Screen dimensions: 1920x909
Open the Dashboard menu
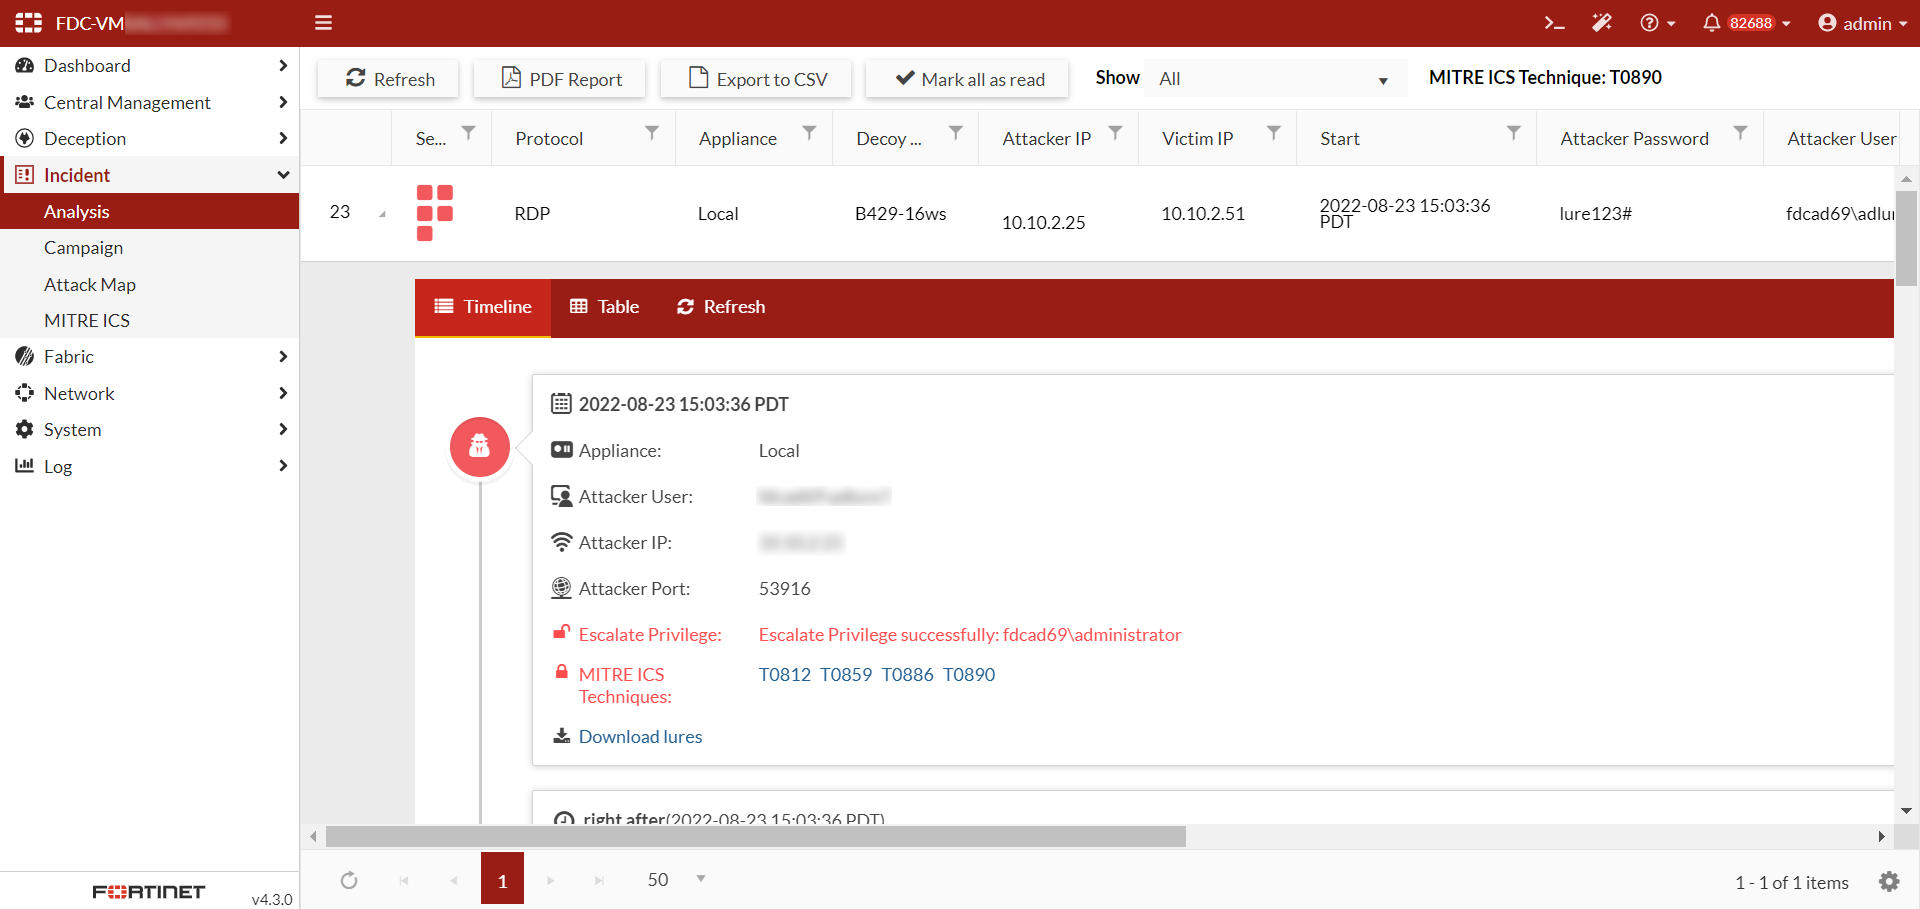pos(150,65)
